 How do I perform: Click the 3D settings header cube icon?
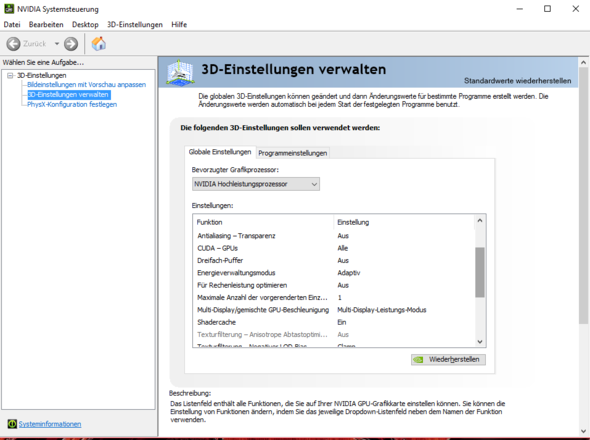180,73
